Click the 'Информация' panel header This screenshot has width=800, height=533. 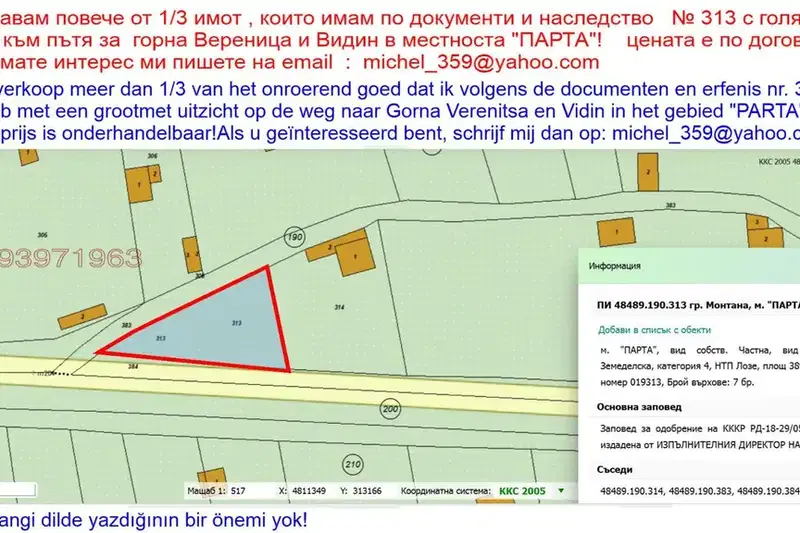coord(689,266)
